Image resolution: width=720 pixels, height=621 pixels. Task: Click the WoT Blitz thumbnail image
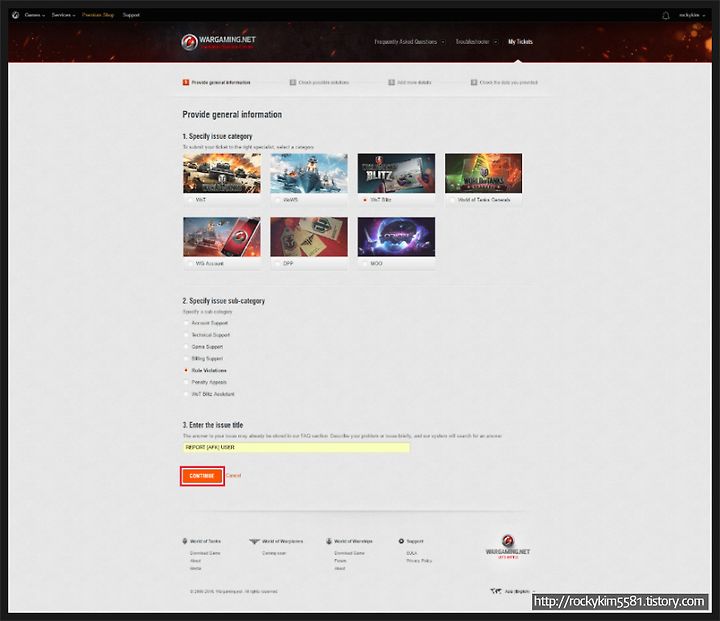click(396, 173)
